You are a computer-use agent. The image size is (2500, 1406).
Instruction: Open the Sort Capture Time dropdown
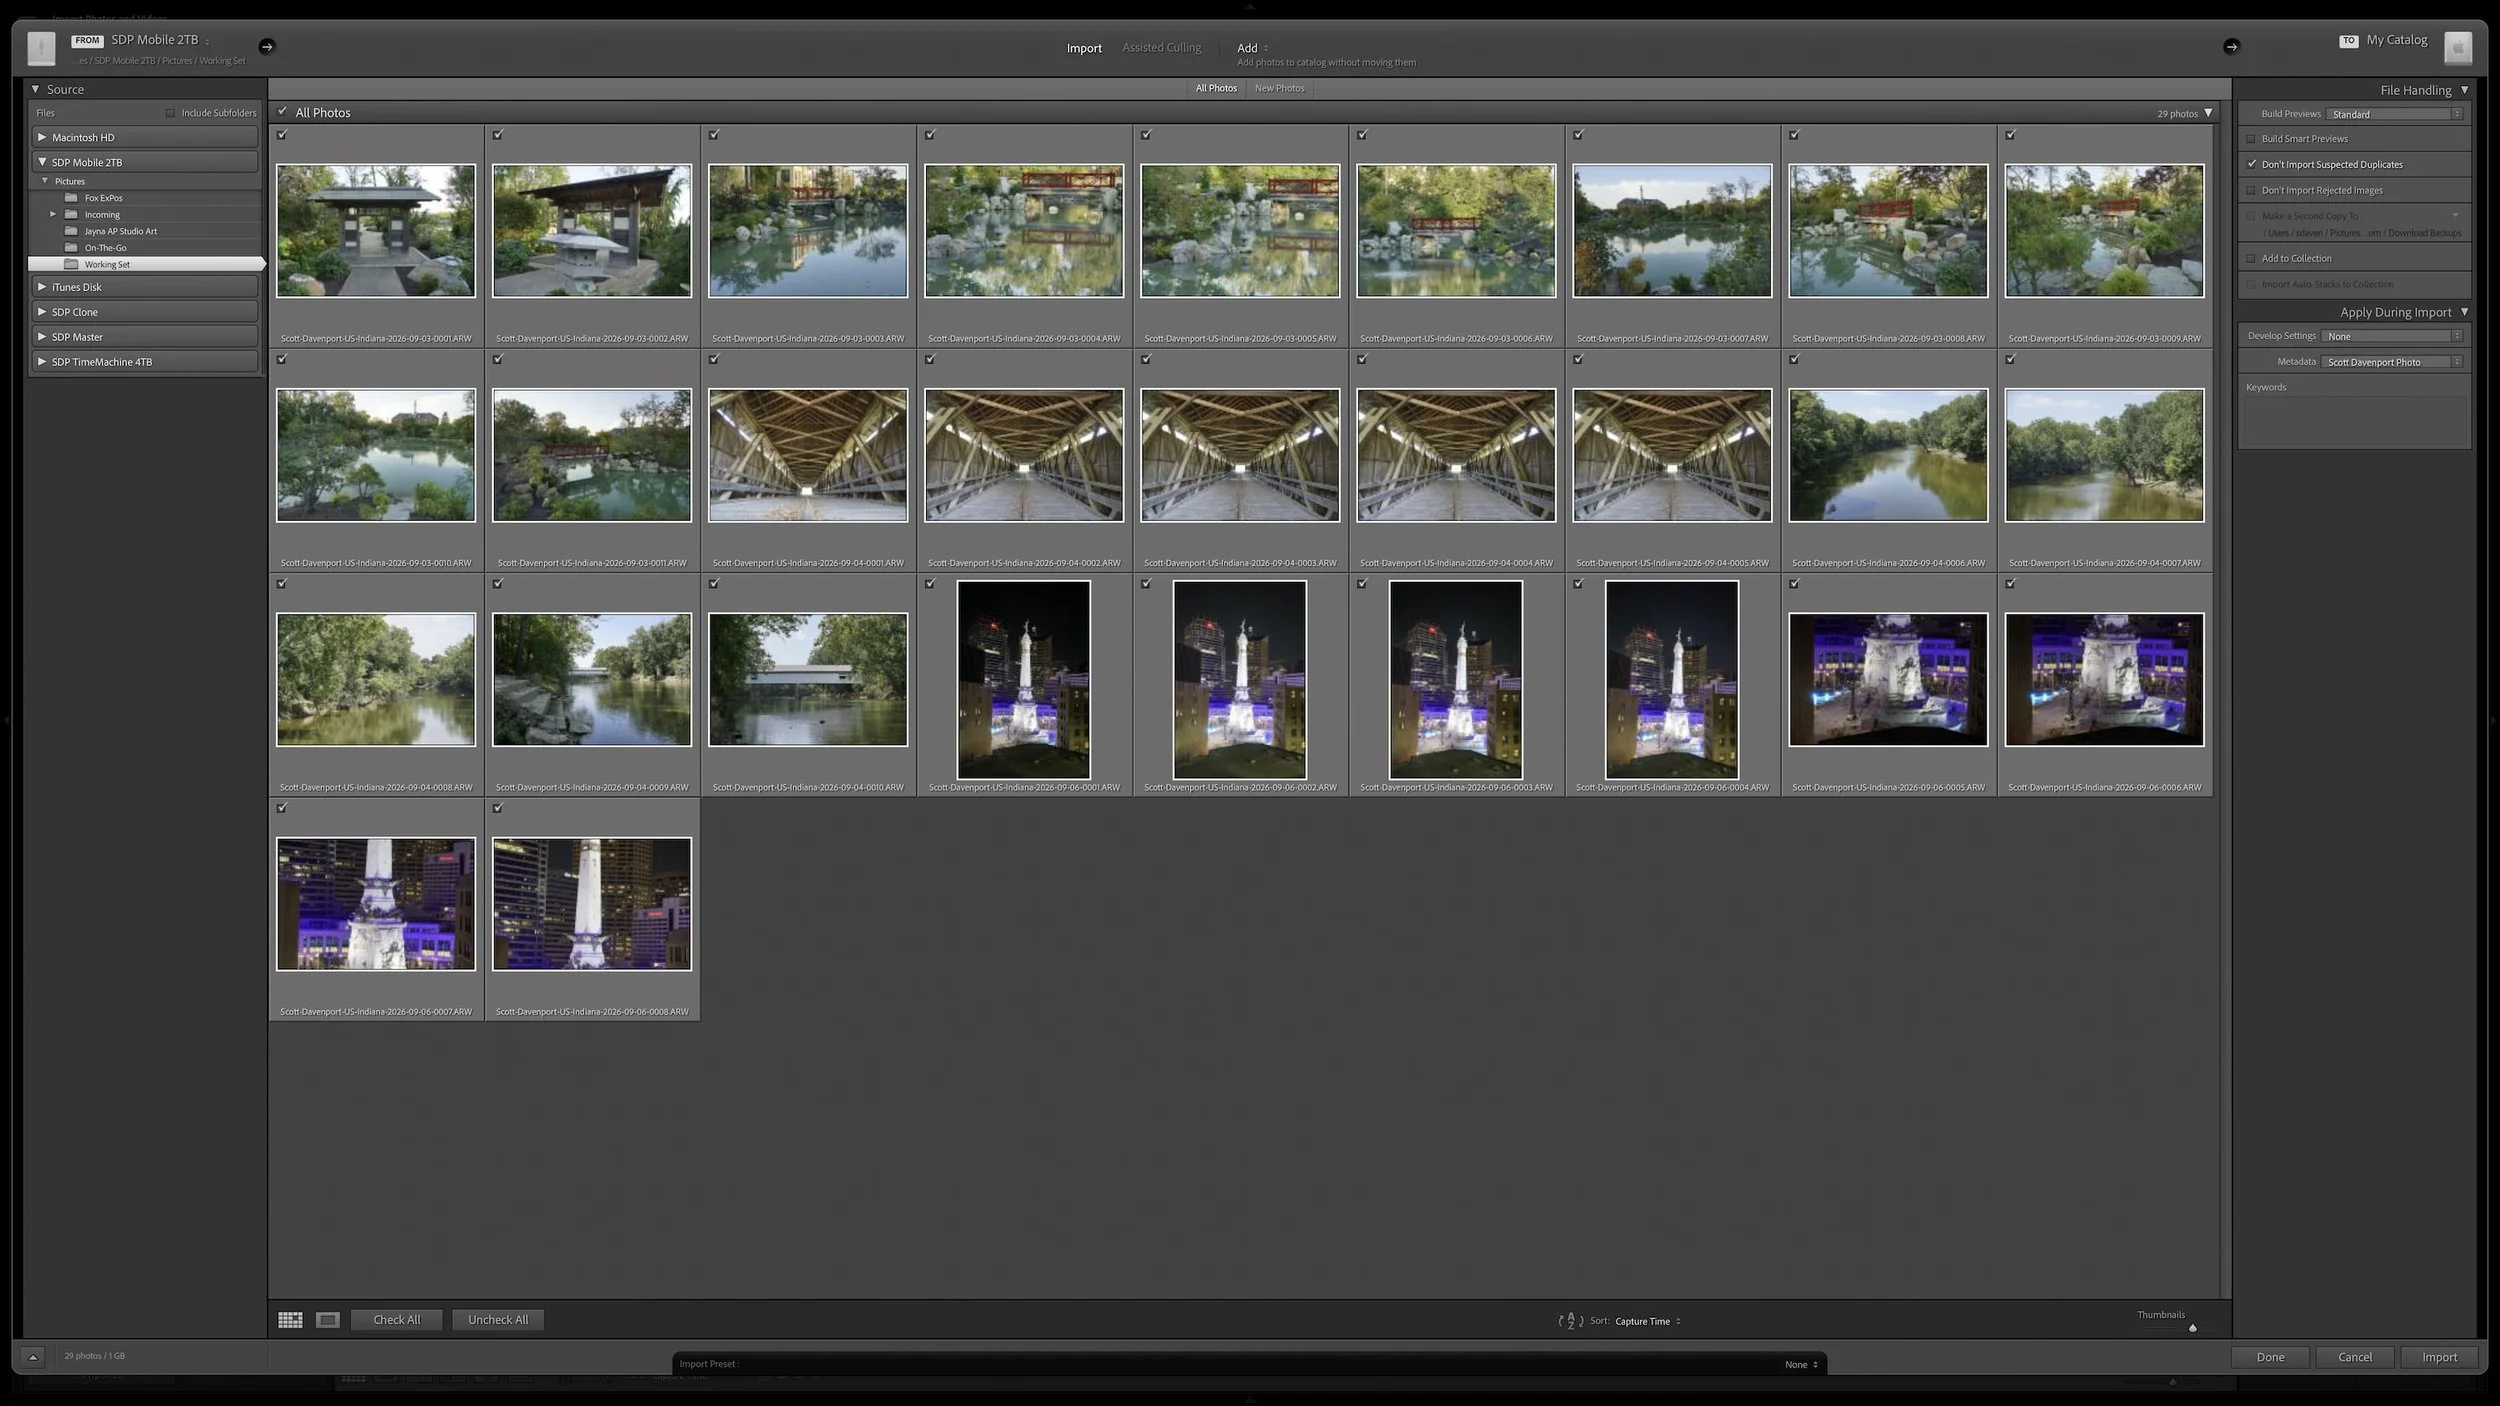coord(1648,1321)
